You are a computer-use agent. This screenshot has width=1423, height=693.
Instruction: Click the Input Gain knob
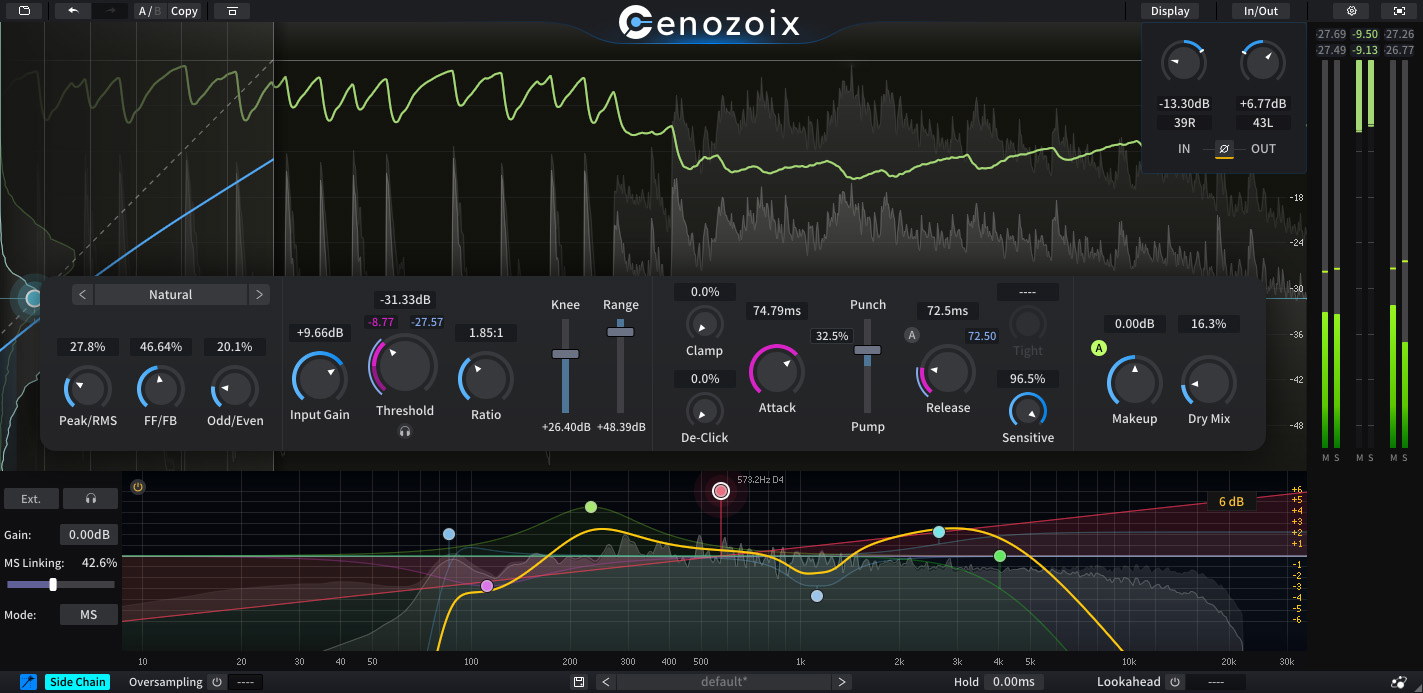(320, 379)
